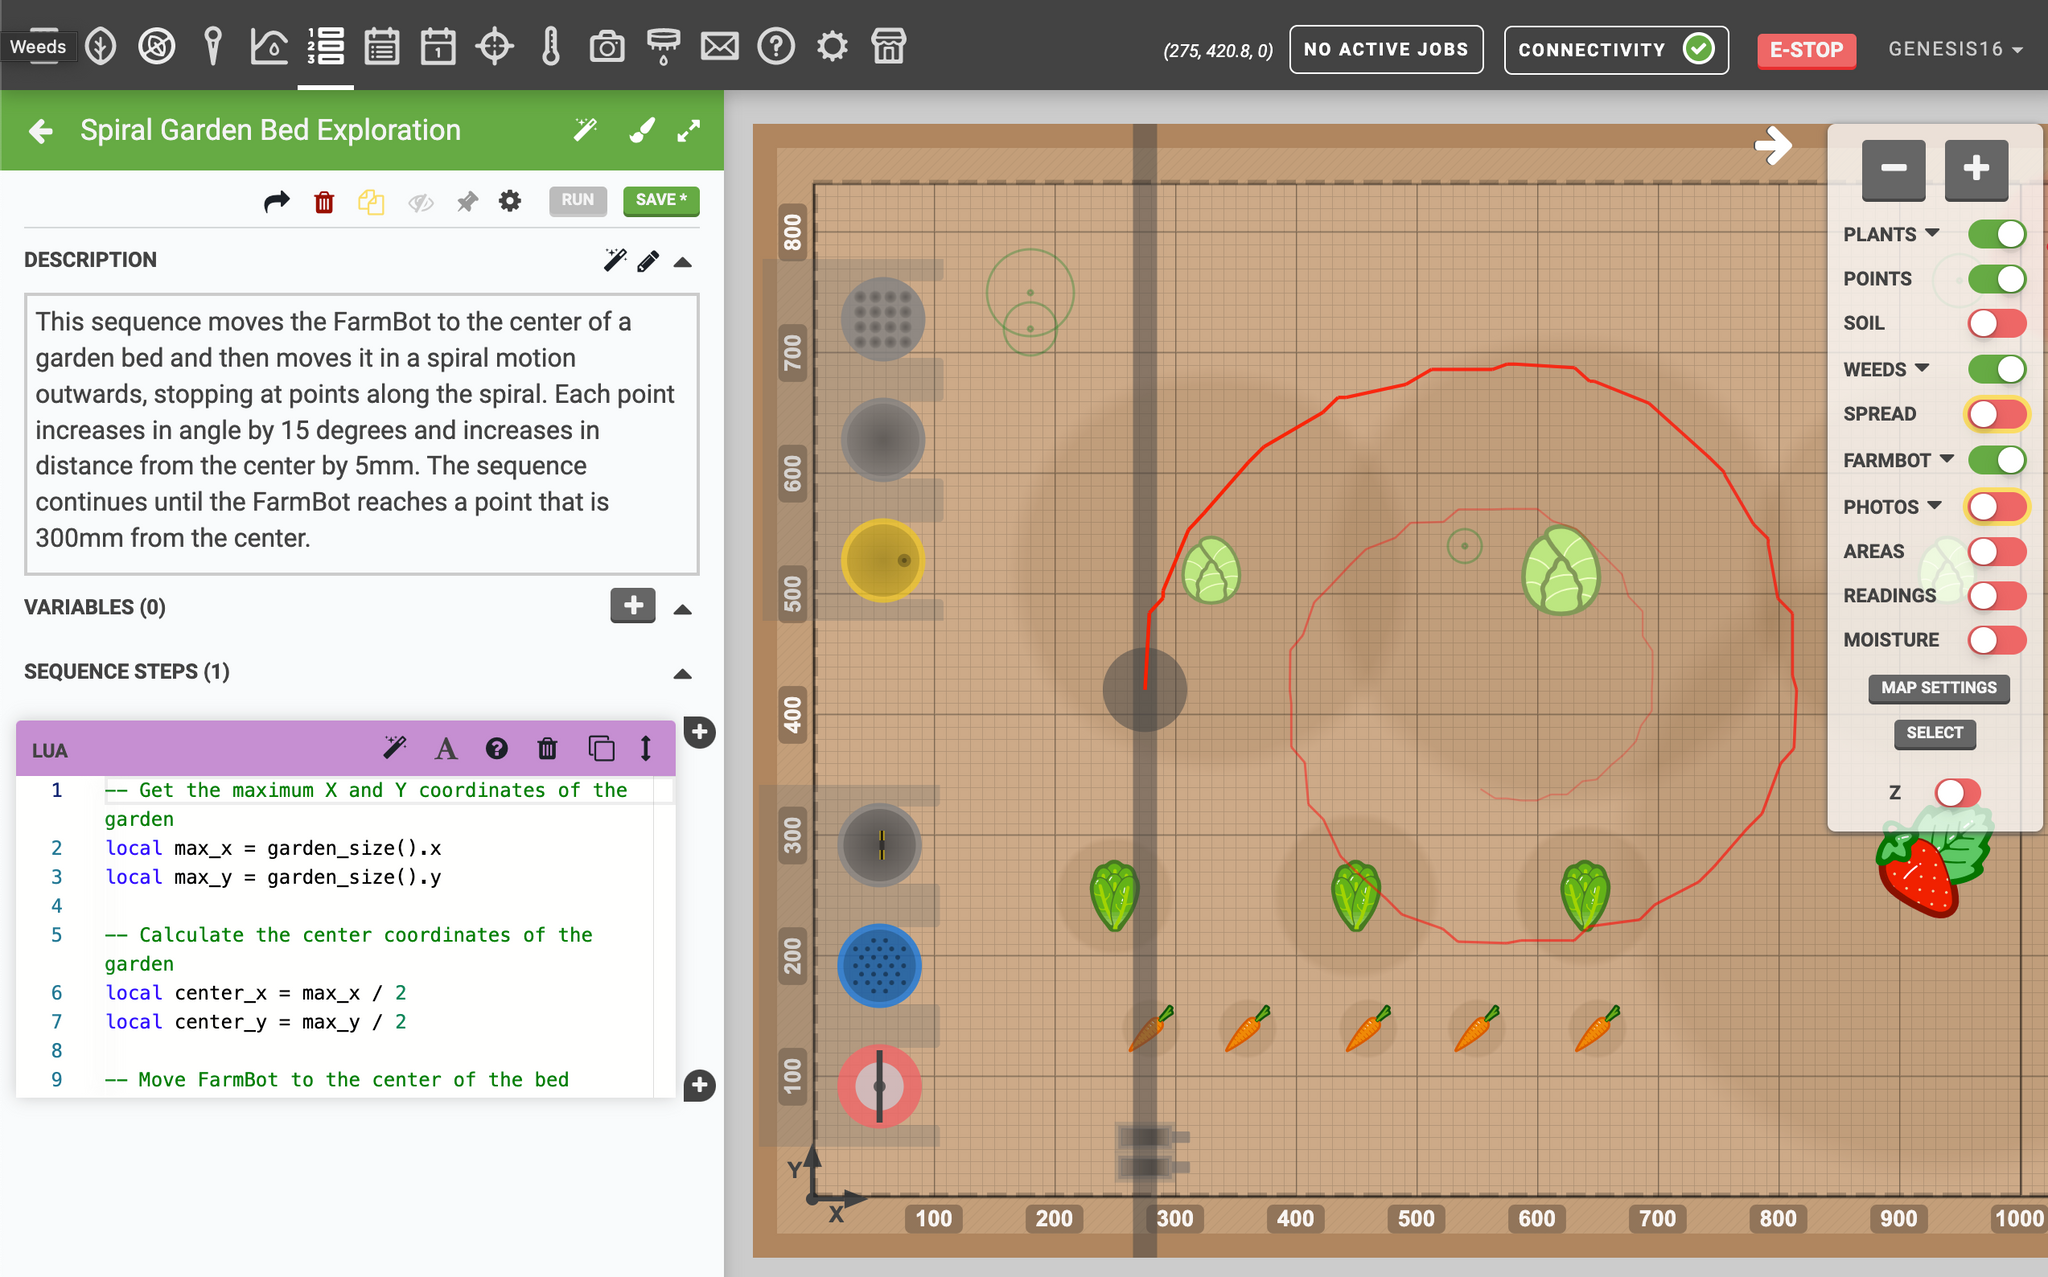The height and width of the screenshot is (1277, 2048).
Task: Enable the Soil layer toggle
Action: pos(1996,323)
